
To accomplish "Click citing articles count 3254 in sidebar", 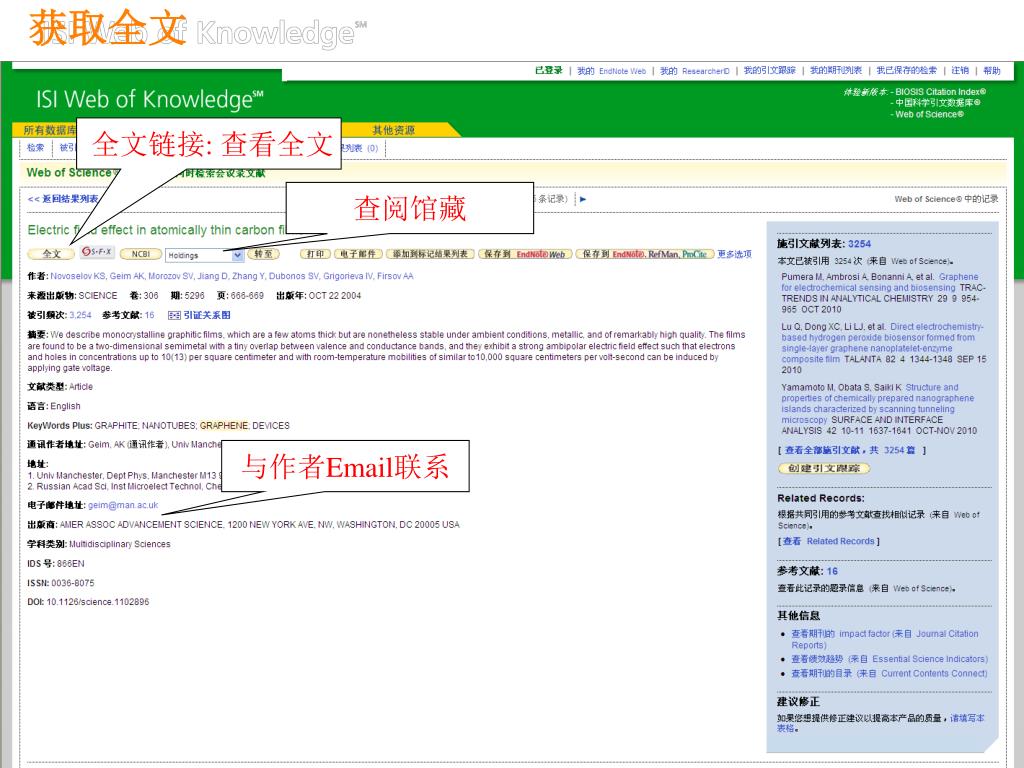I will [x=859, y=244].
